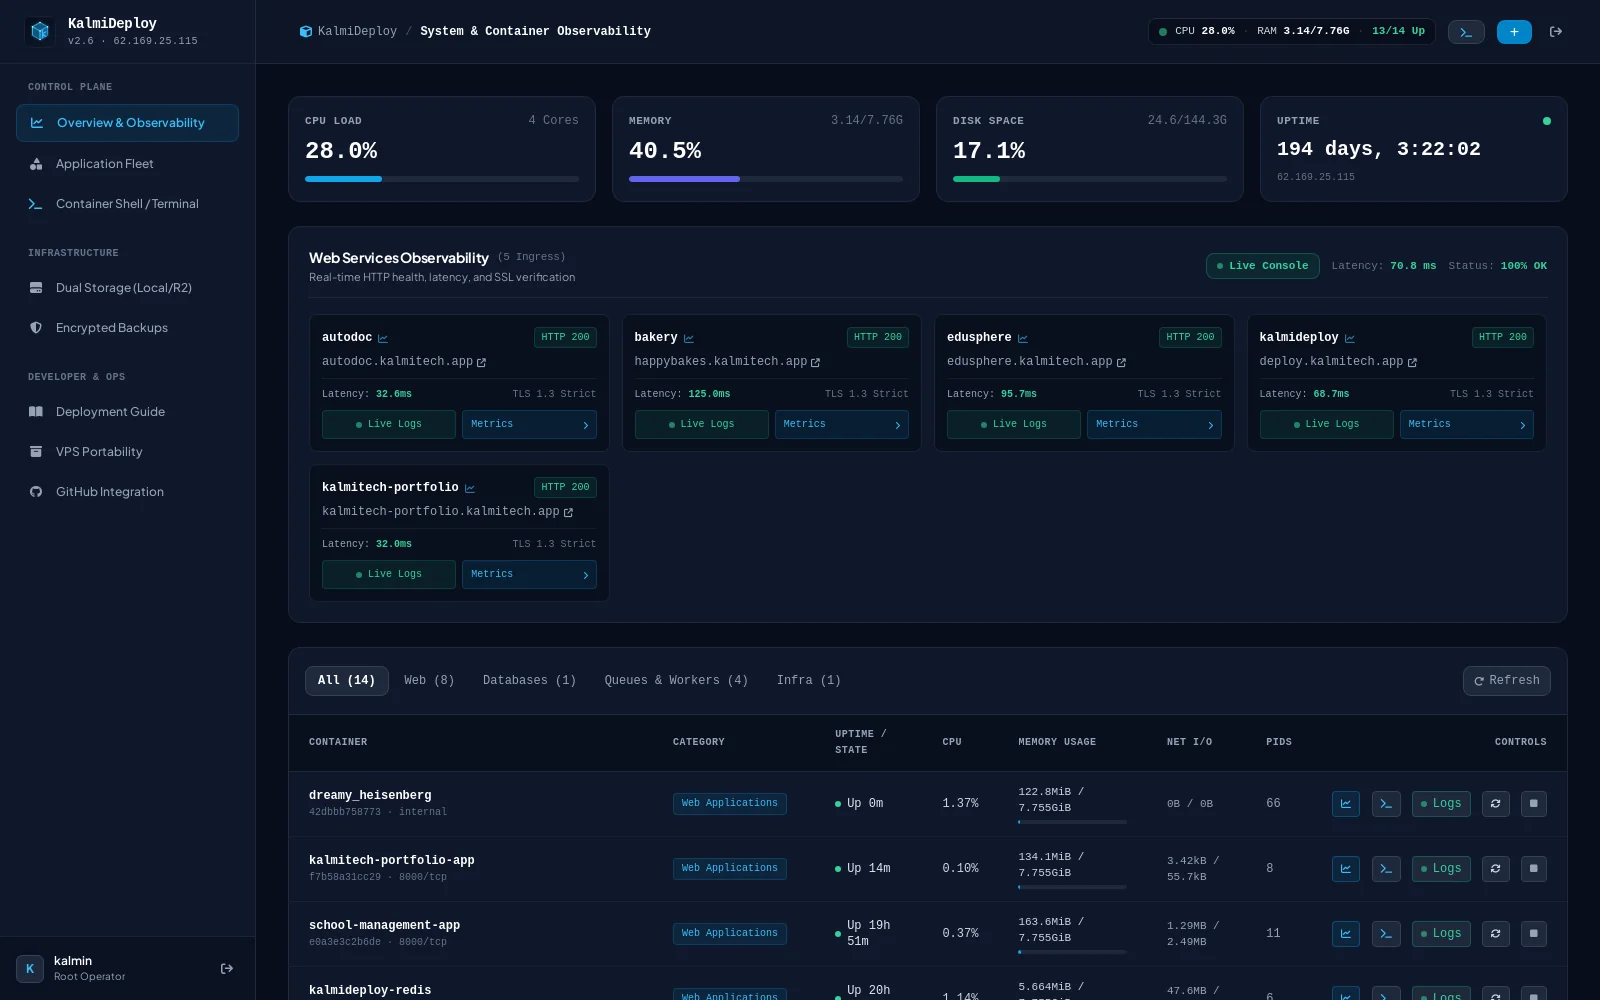Open metrics chart for school-management-app
This screenshot has width=1600, height=1000.
tap(1346, 934)
